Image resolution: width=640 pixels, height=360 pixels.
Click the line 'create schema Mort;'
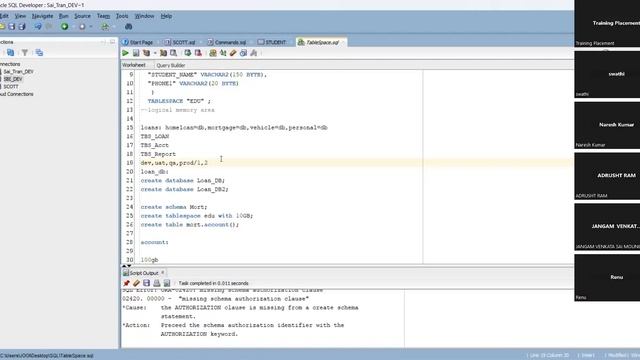(x=174, y=207)
